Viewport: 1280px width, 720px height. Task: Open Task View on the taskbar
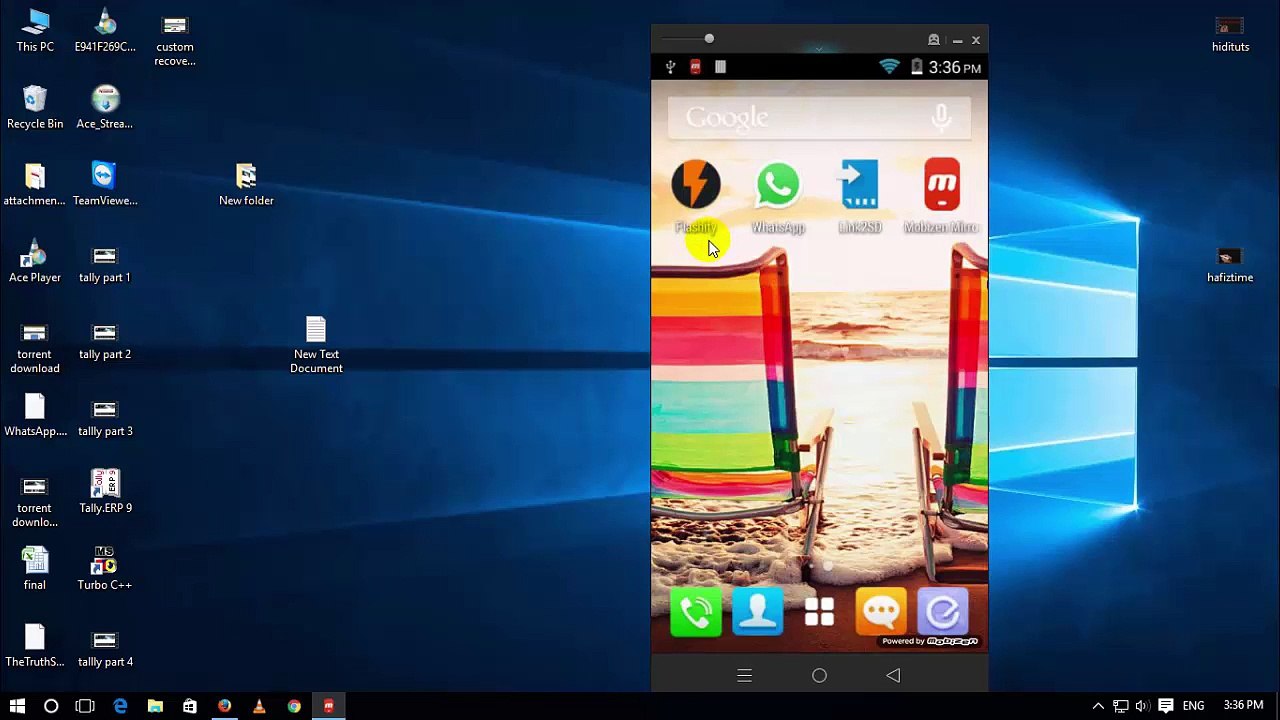pyautogui.click(x=85, y=706)
